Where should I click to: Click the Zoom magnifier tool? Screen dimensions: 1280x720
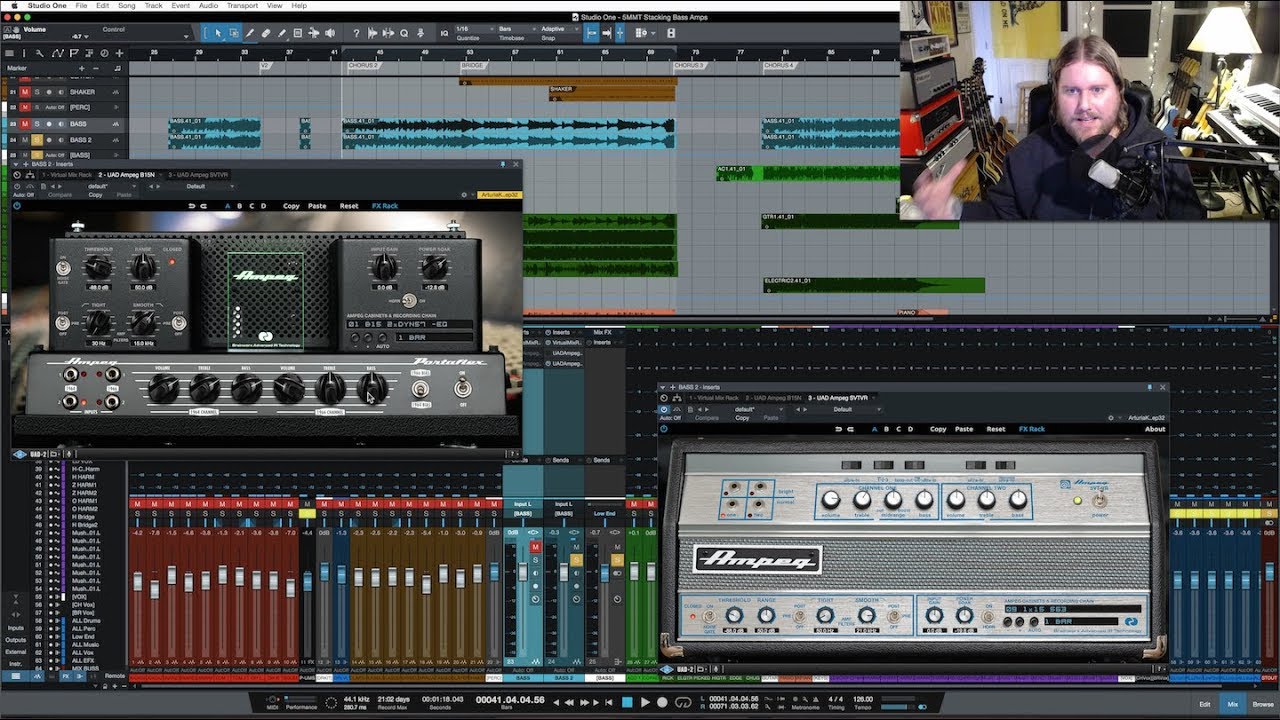click(x=404, y=33)
